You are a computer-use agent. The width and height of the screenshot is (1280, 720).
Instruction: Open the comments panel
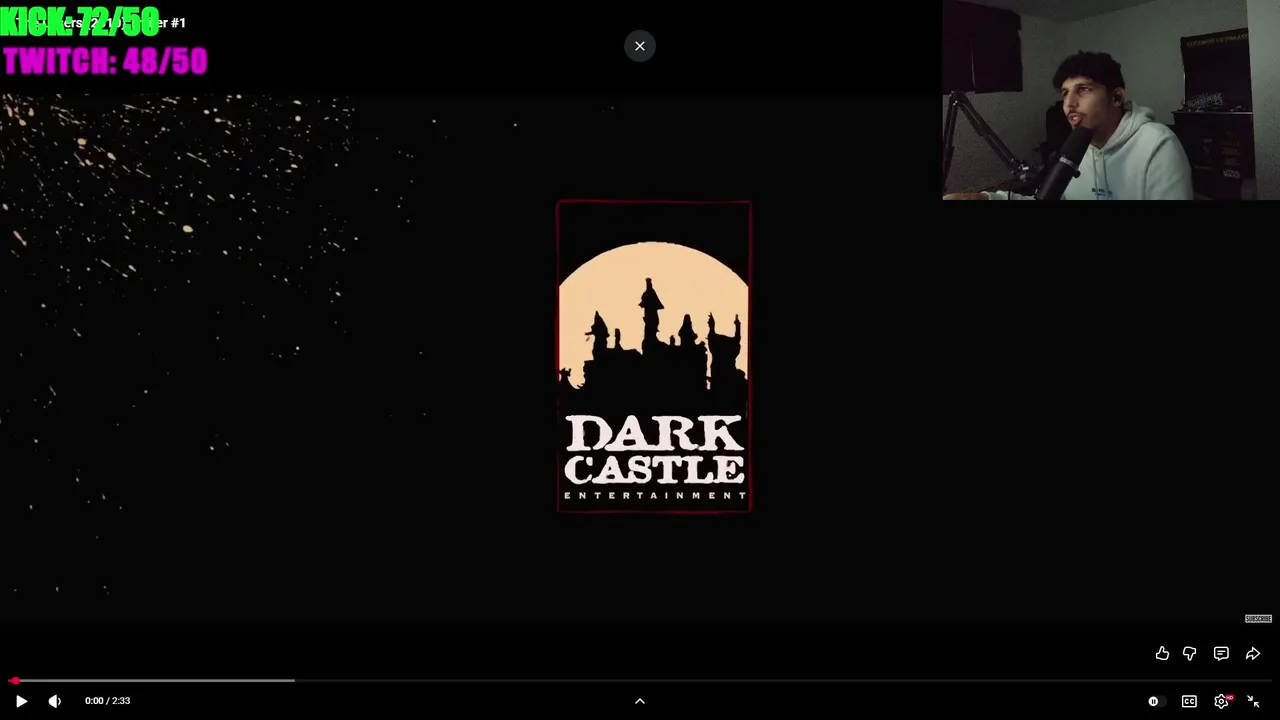pos(1221,653)
